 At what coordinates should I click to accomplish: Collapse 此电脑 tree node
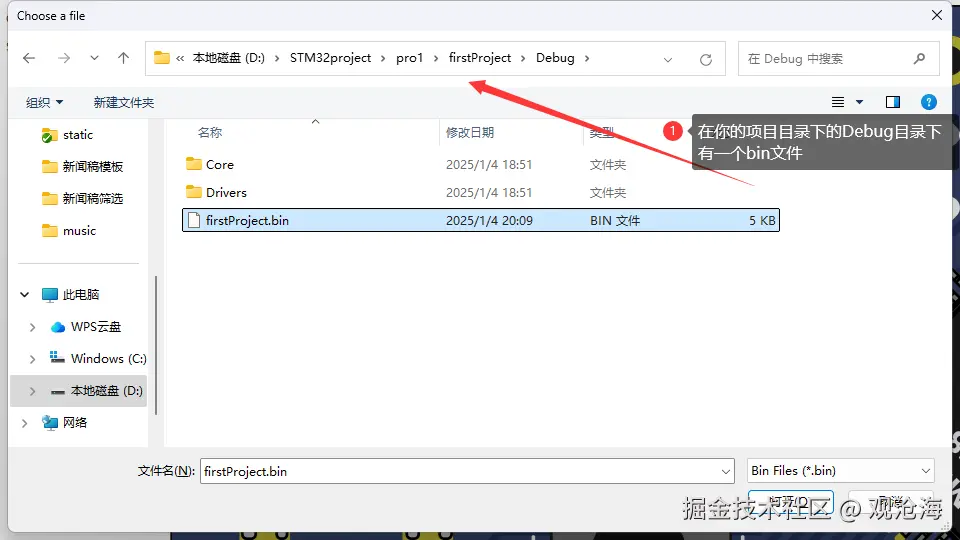point(24,294)
